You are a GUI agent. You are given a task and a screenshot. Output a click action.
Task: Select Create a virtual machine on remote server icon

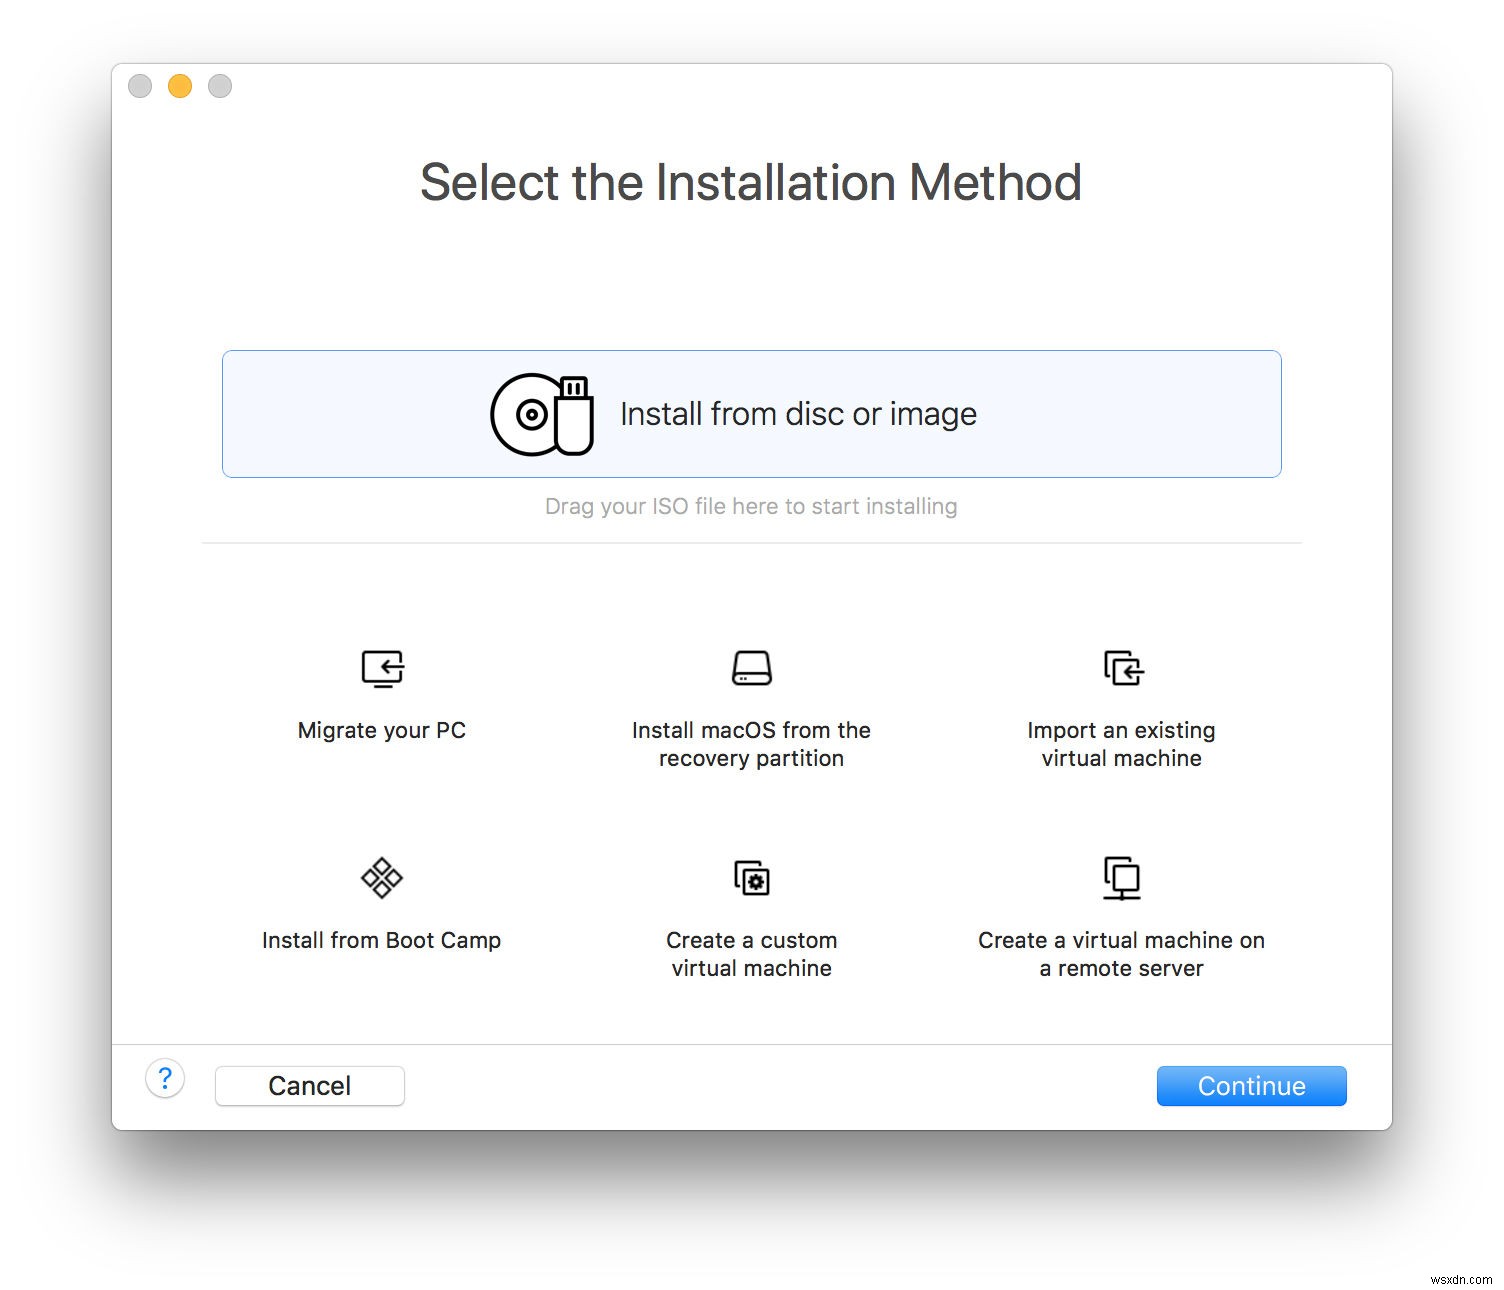(1122, 878)
